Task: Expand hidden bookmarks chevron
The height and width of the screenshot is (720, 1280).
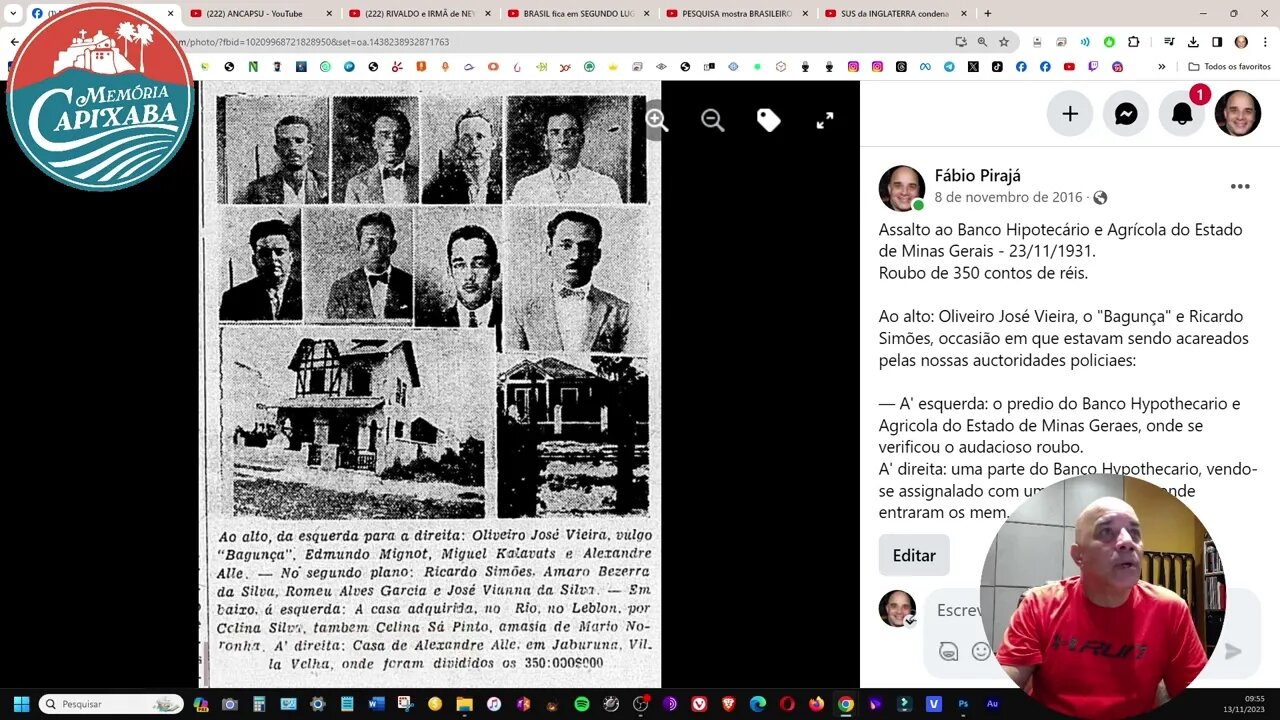Action: [x=1161, y=67]
